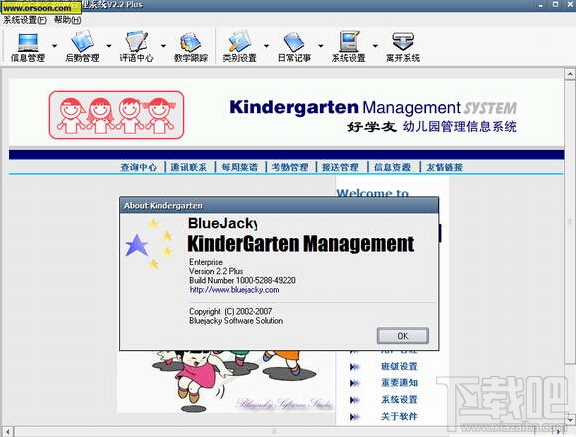Go to 接送管理 navigation tab
Screen dimensions: 576x437
click(x=340, y=167)
